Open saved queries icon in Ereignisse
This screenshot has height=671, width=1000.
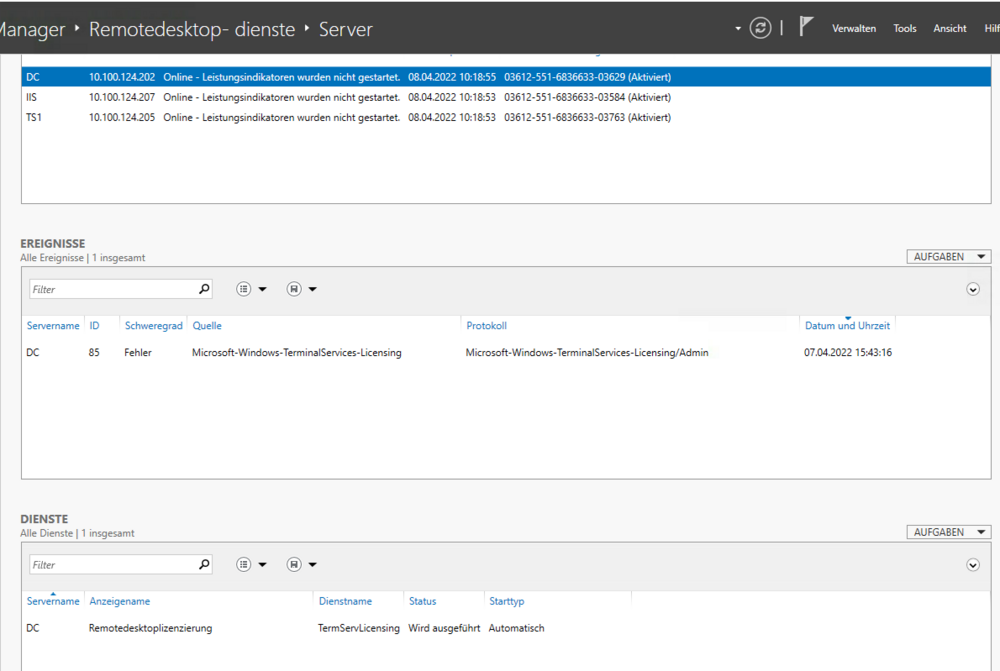pyautogui.click(x=294, y=289)
